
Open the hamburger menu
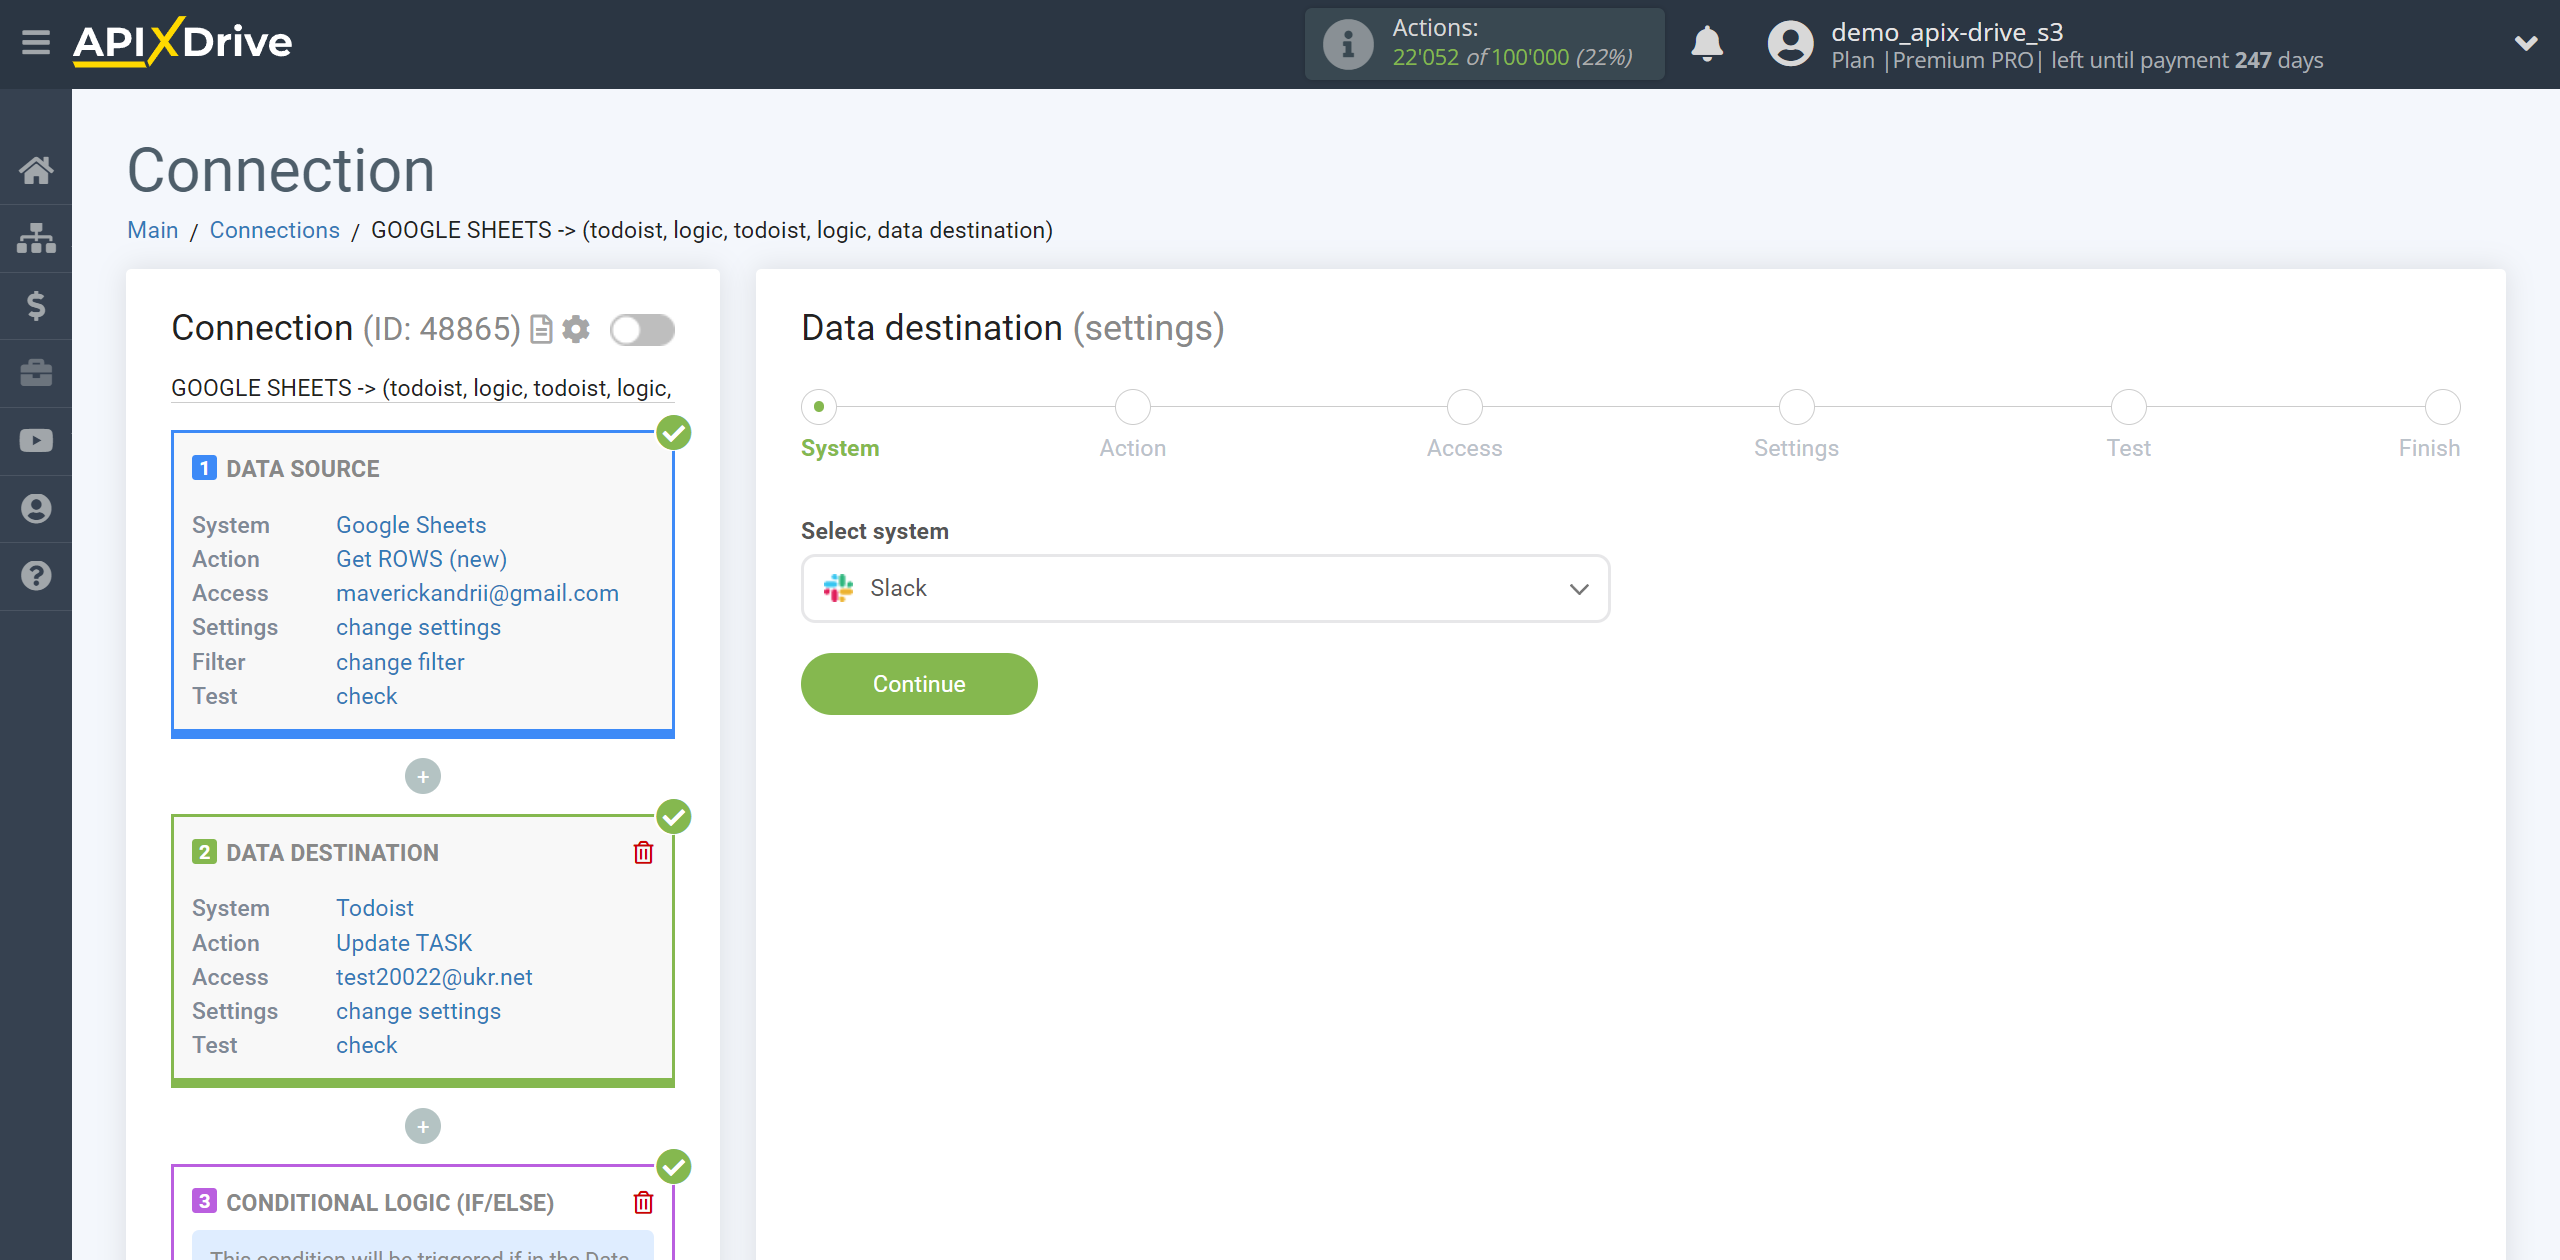click(36, 43)
